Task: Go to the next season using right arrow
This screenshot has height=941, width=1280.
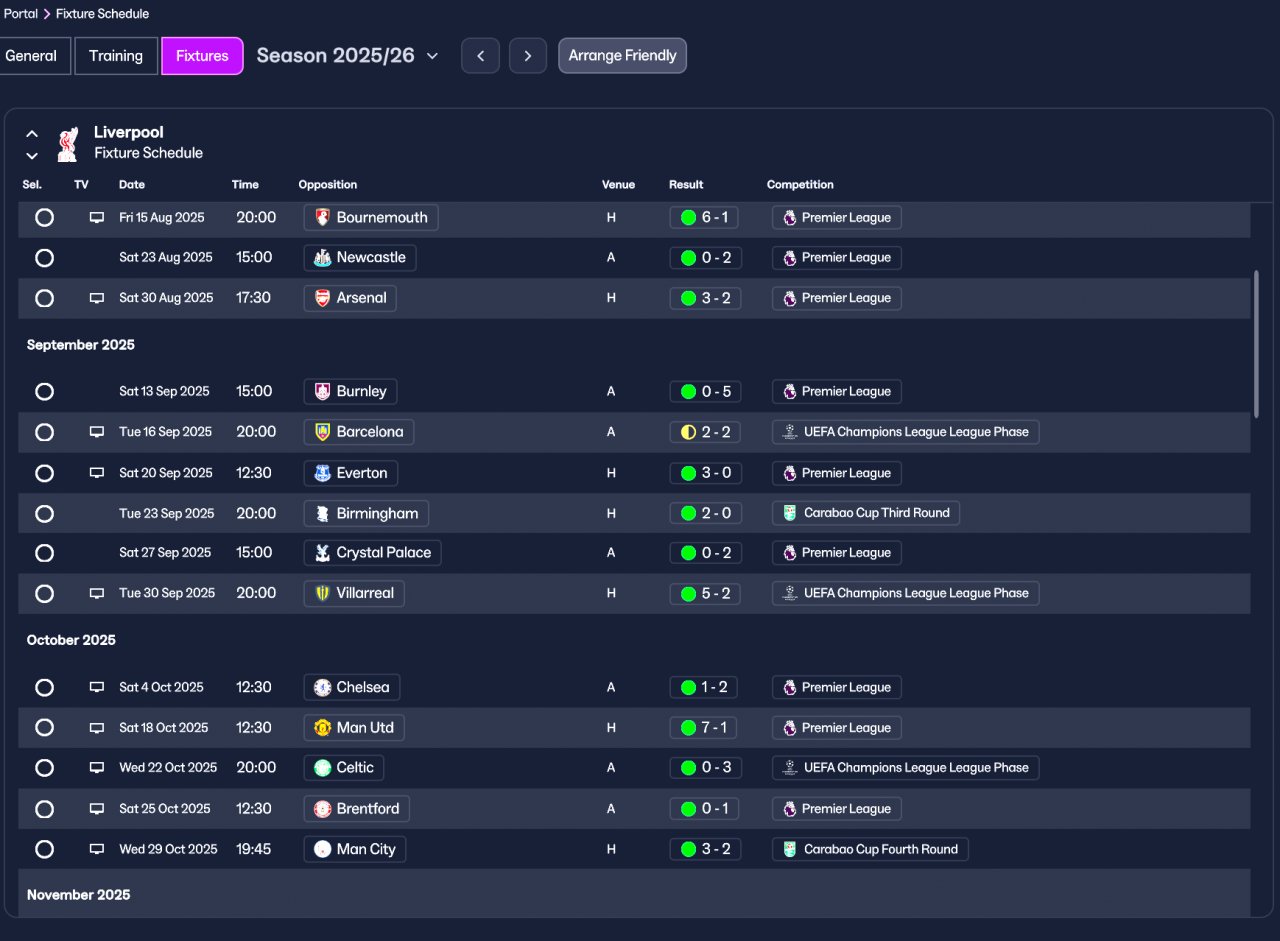Action: point(528,56)
